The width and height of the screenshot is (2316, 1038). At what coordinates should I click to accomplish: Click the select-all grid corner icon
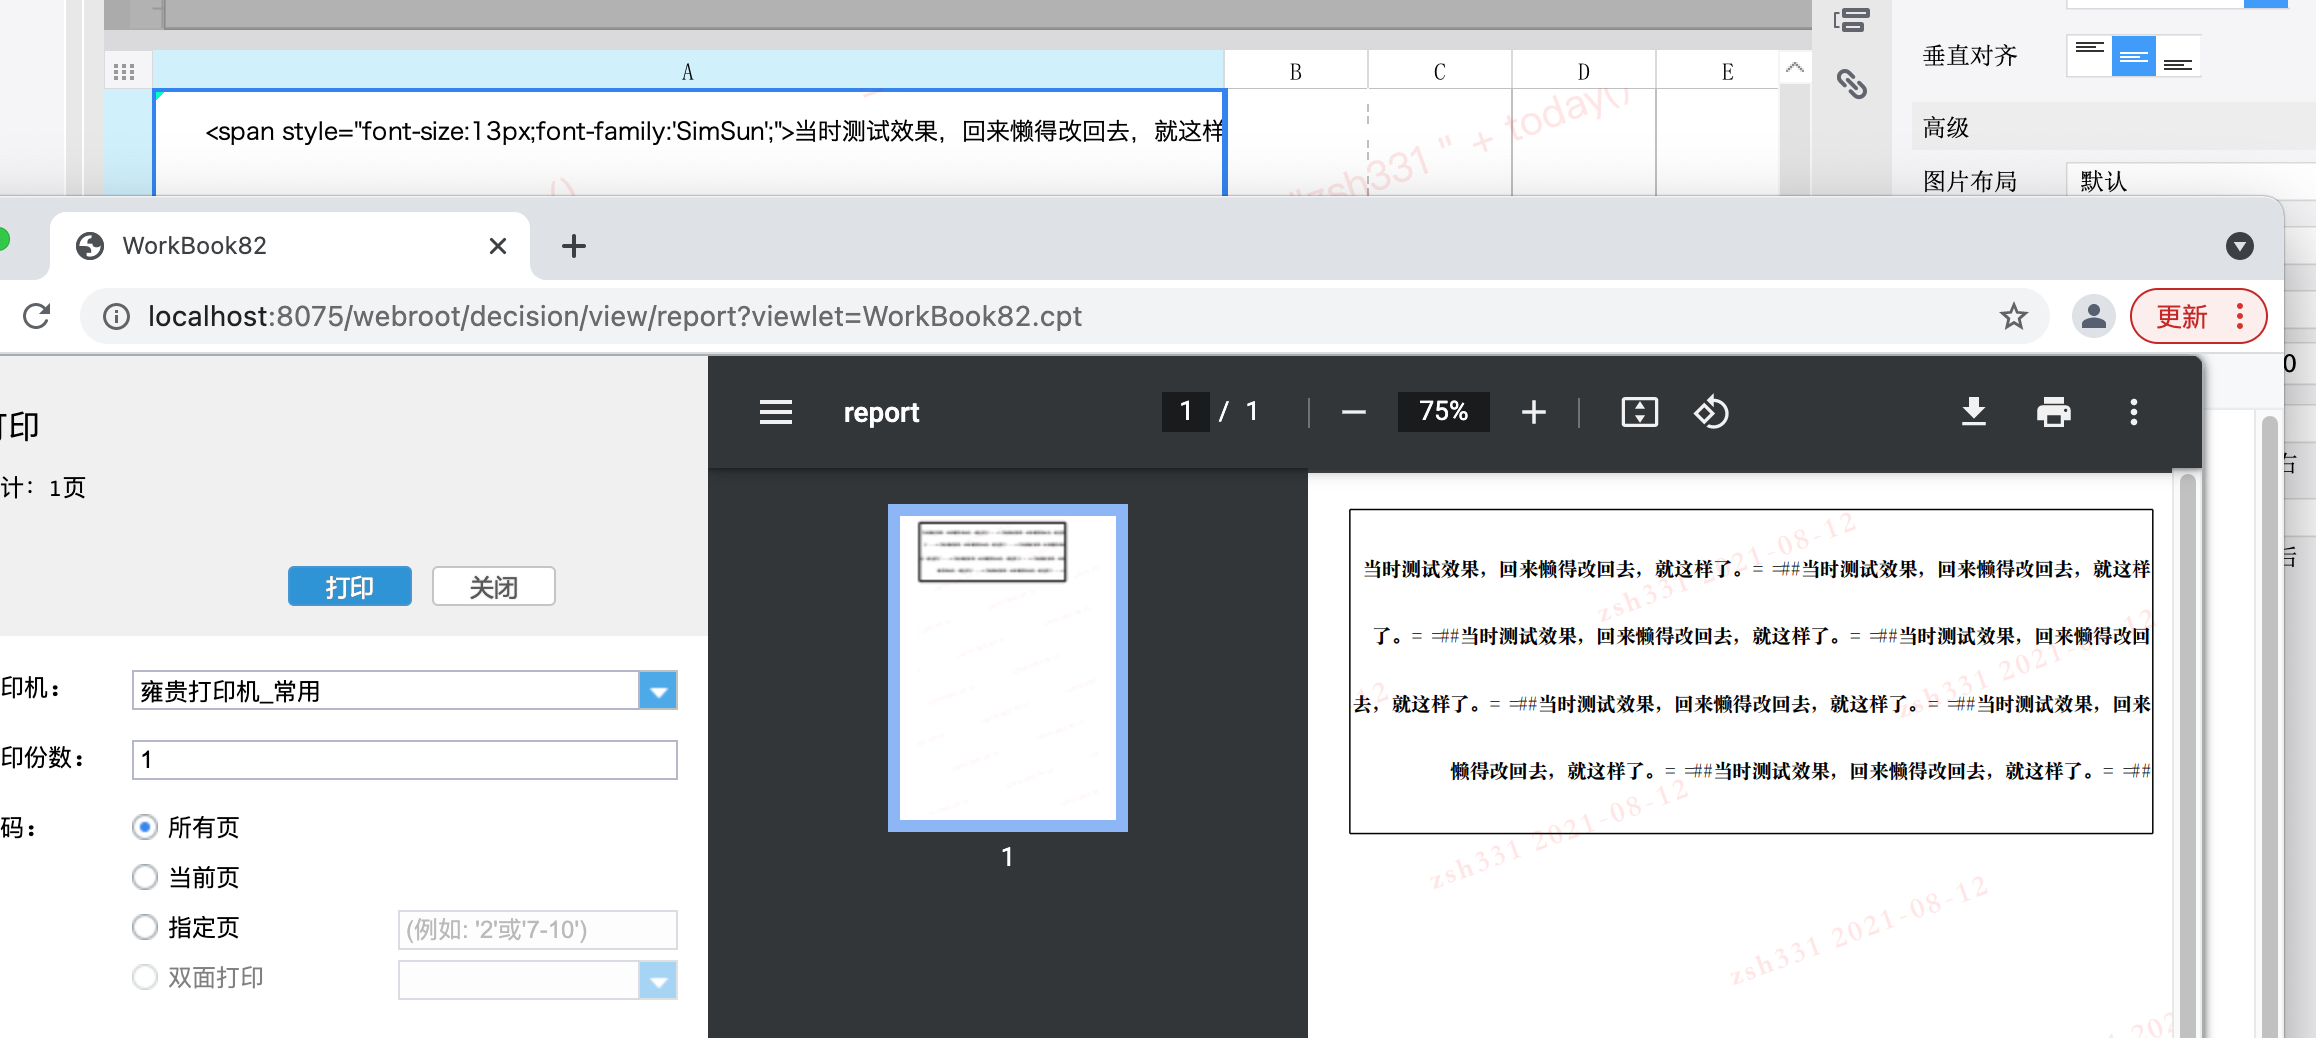pos(125,72)
